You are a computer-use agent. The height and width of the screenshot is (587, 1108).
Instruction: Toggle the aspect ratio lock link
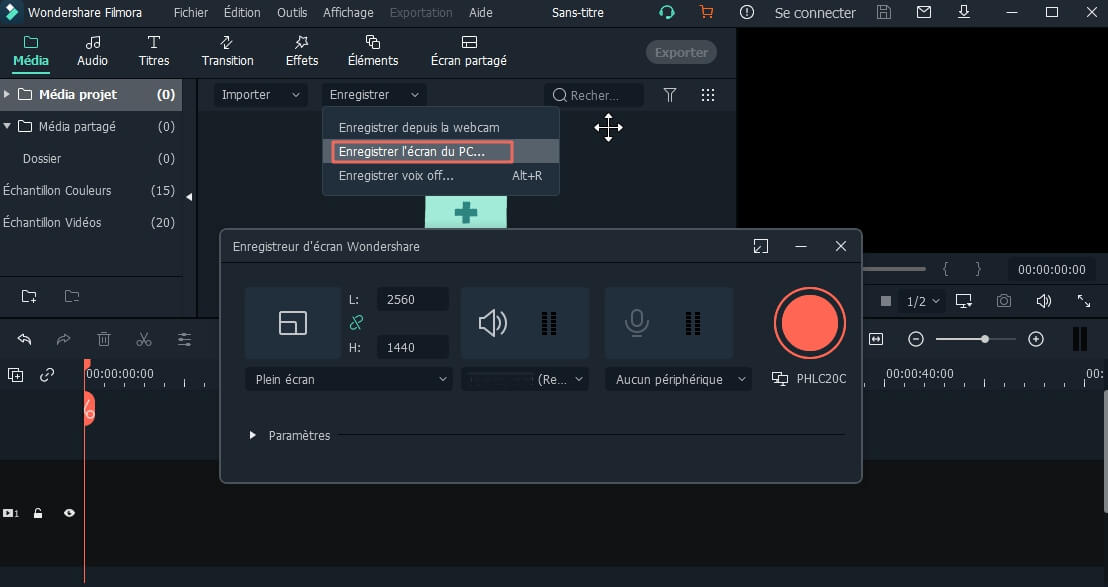[x=356, y=323]
